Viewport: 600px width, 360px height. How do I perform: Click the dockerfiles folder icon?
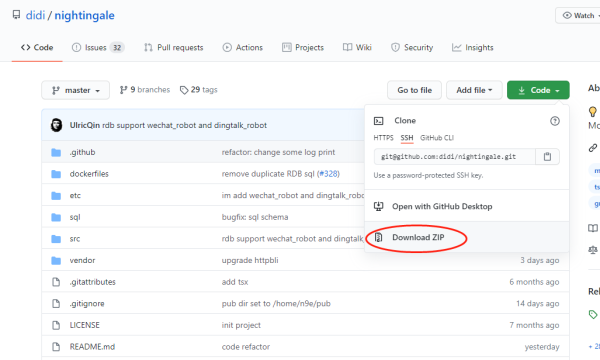56,174
